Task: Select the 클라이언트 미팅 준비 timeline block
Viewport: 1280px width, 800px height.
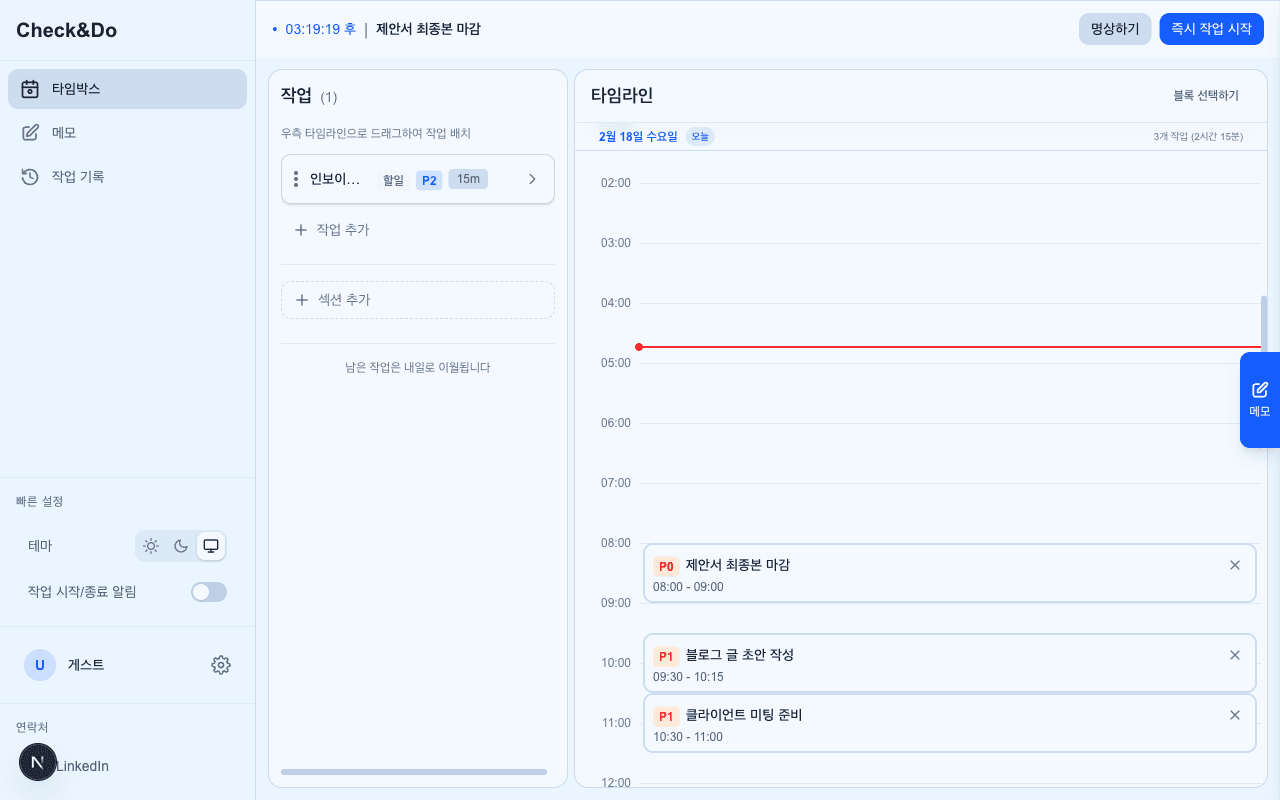Action: point(949,723)
